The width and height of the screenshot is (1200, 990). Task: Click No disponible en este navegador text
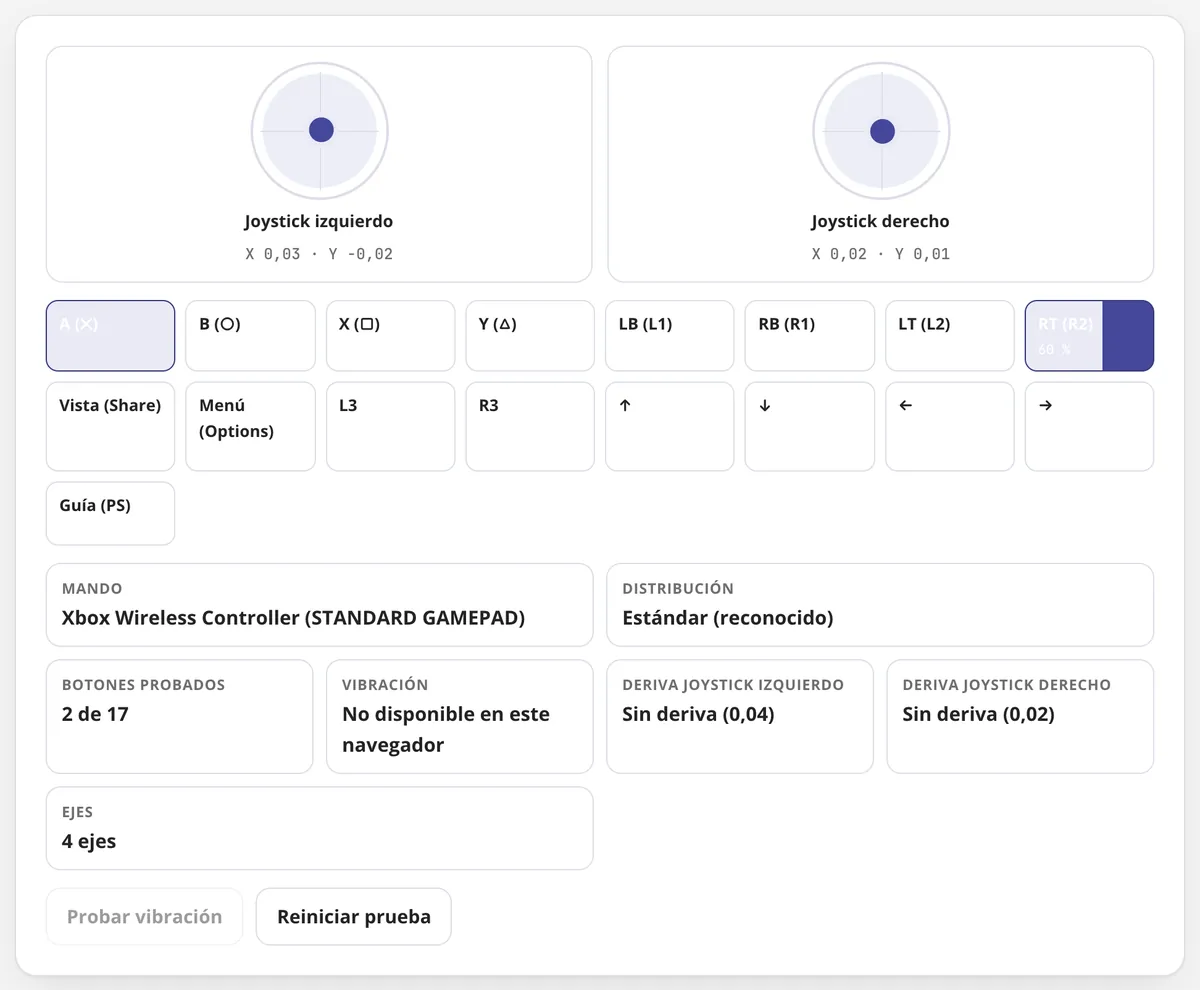click(446, 730)
